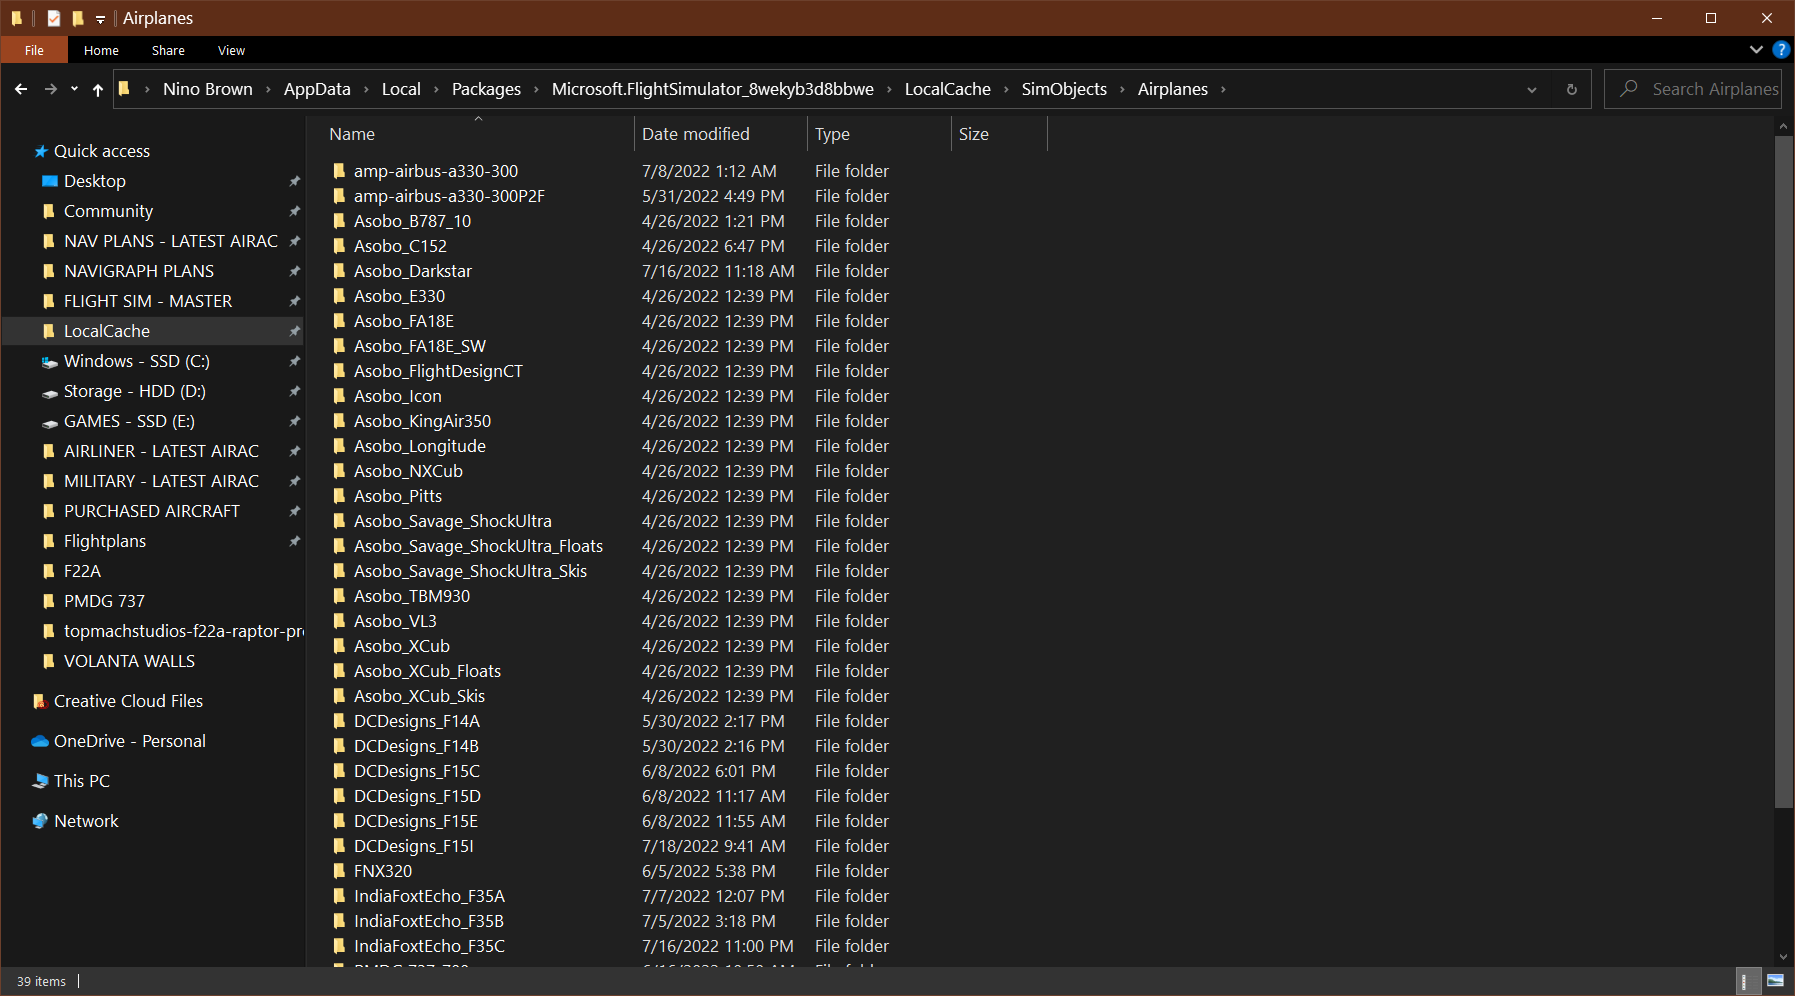Click the Asobo_Darkstar folder icon
This screenshot has width=1795, height=996.
pyautogui.click(x=339, y=271)
